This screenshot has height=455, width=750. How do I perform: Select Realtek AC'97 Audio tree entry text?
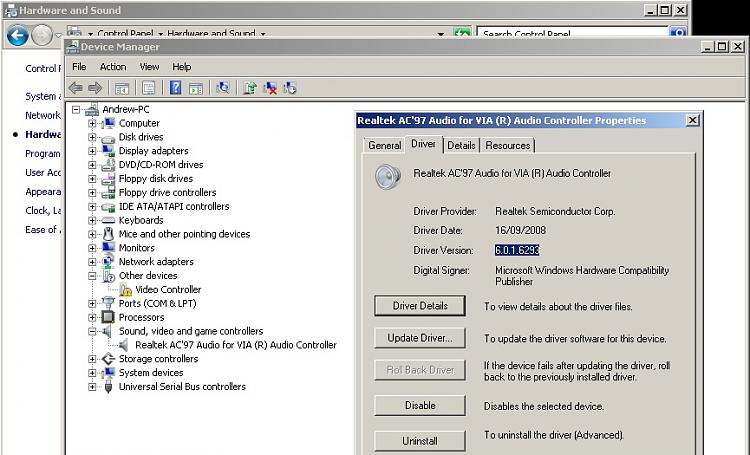tap(236, 345)
